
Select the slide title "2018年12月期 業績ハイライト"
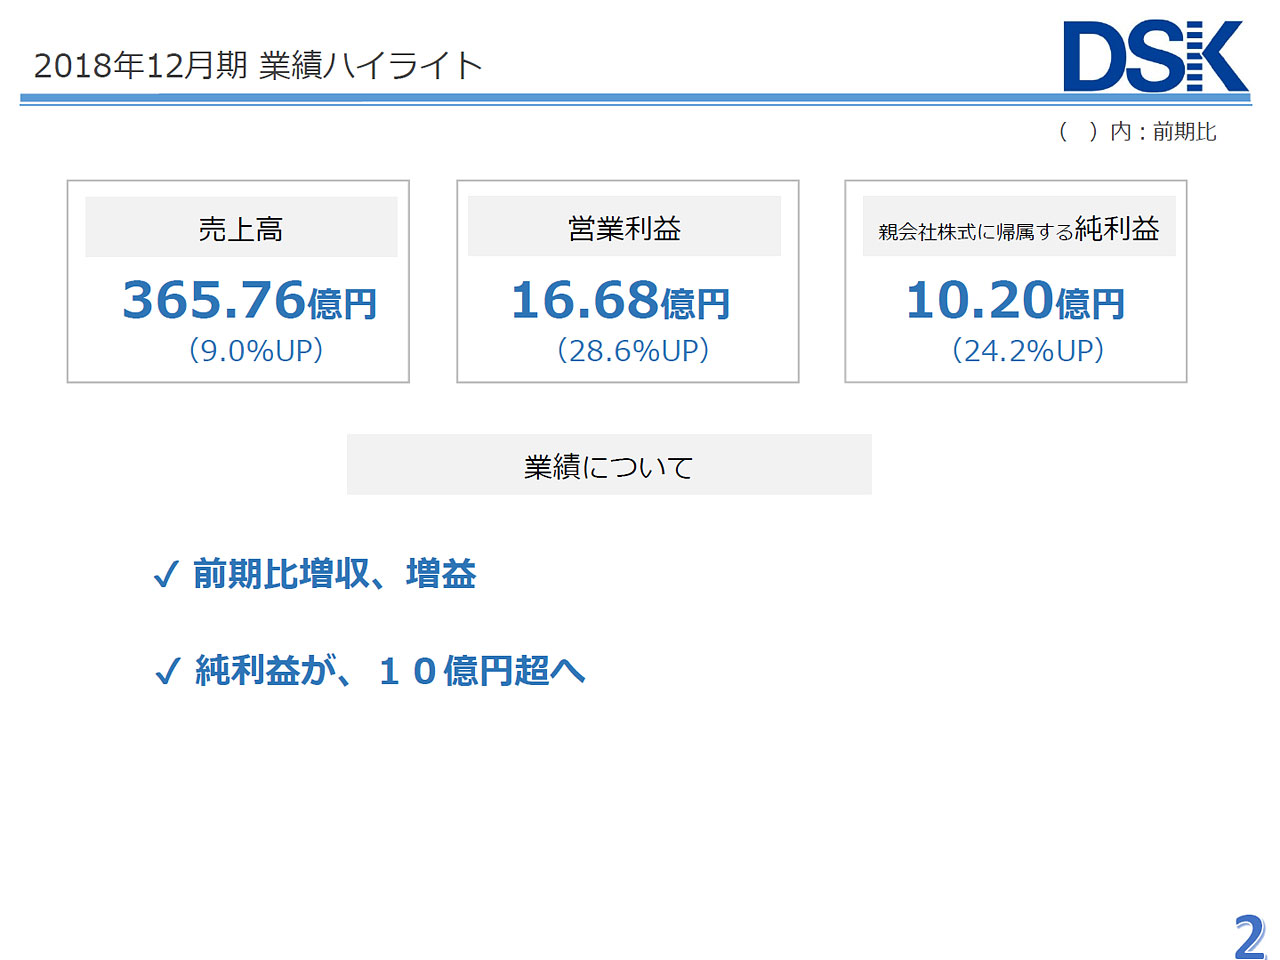click(x=258, y=65)
